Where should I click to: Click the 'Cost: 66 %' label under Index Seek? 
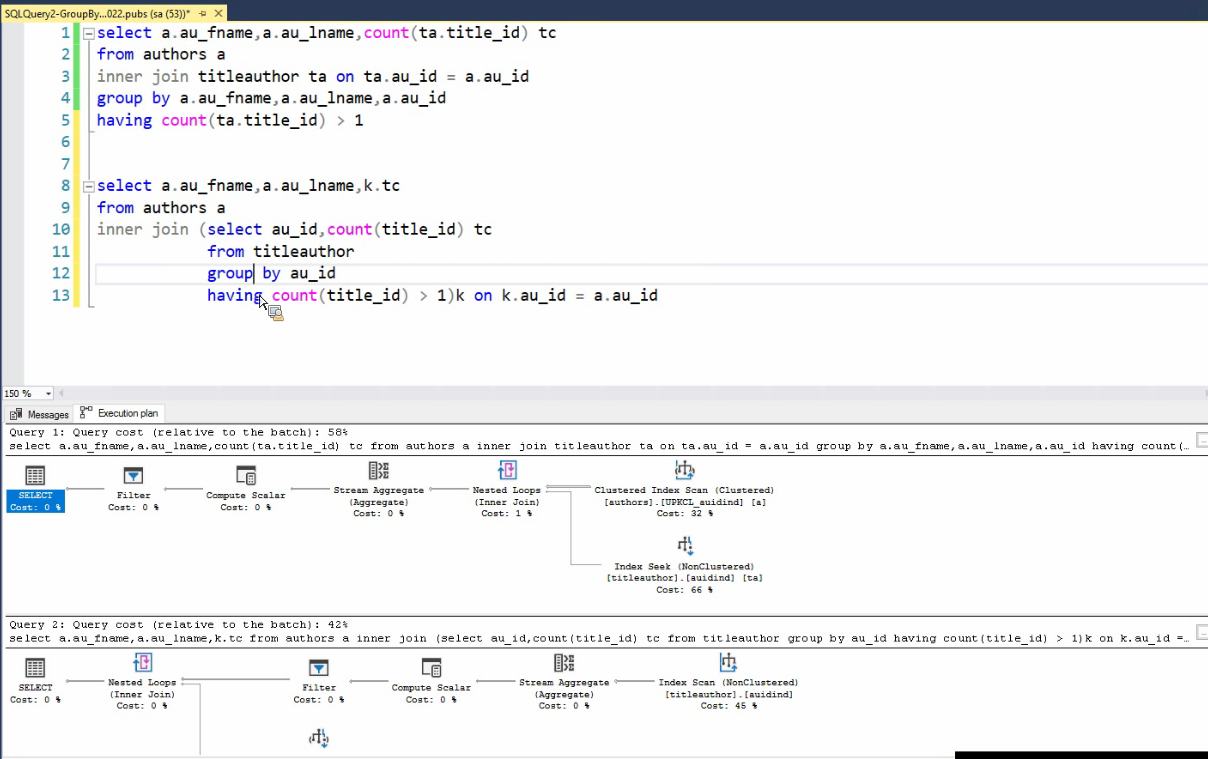coord(685,590)
